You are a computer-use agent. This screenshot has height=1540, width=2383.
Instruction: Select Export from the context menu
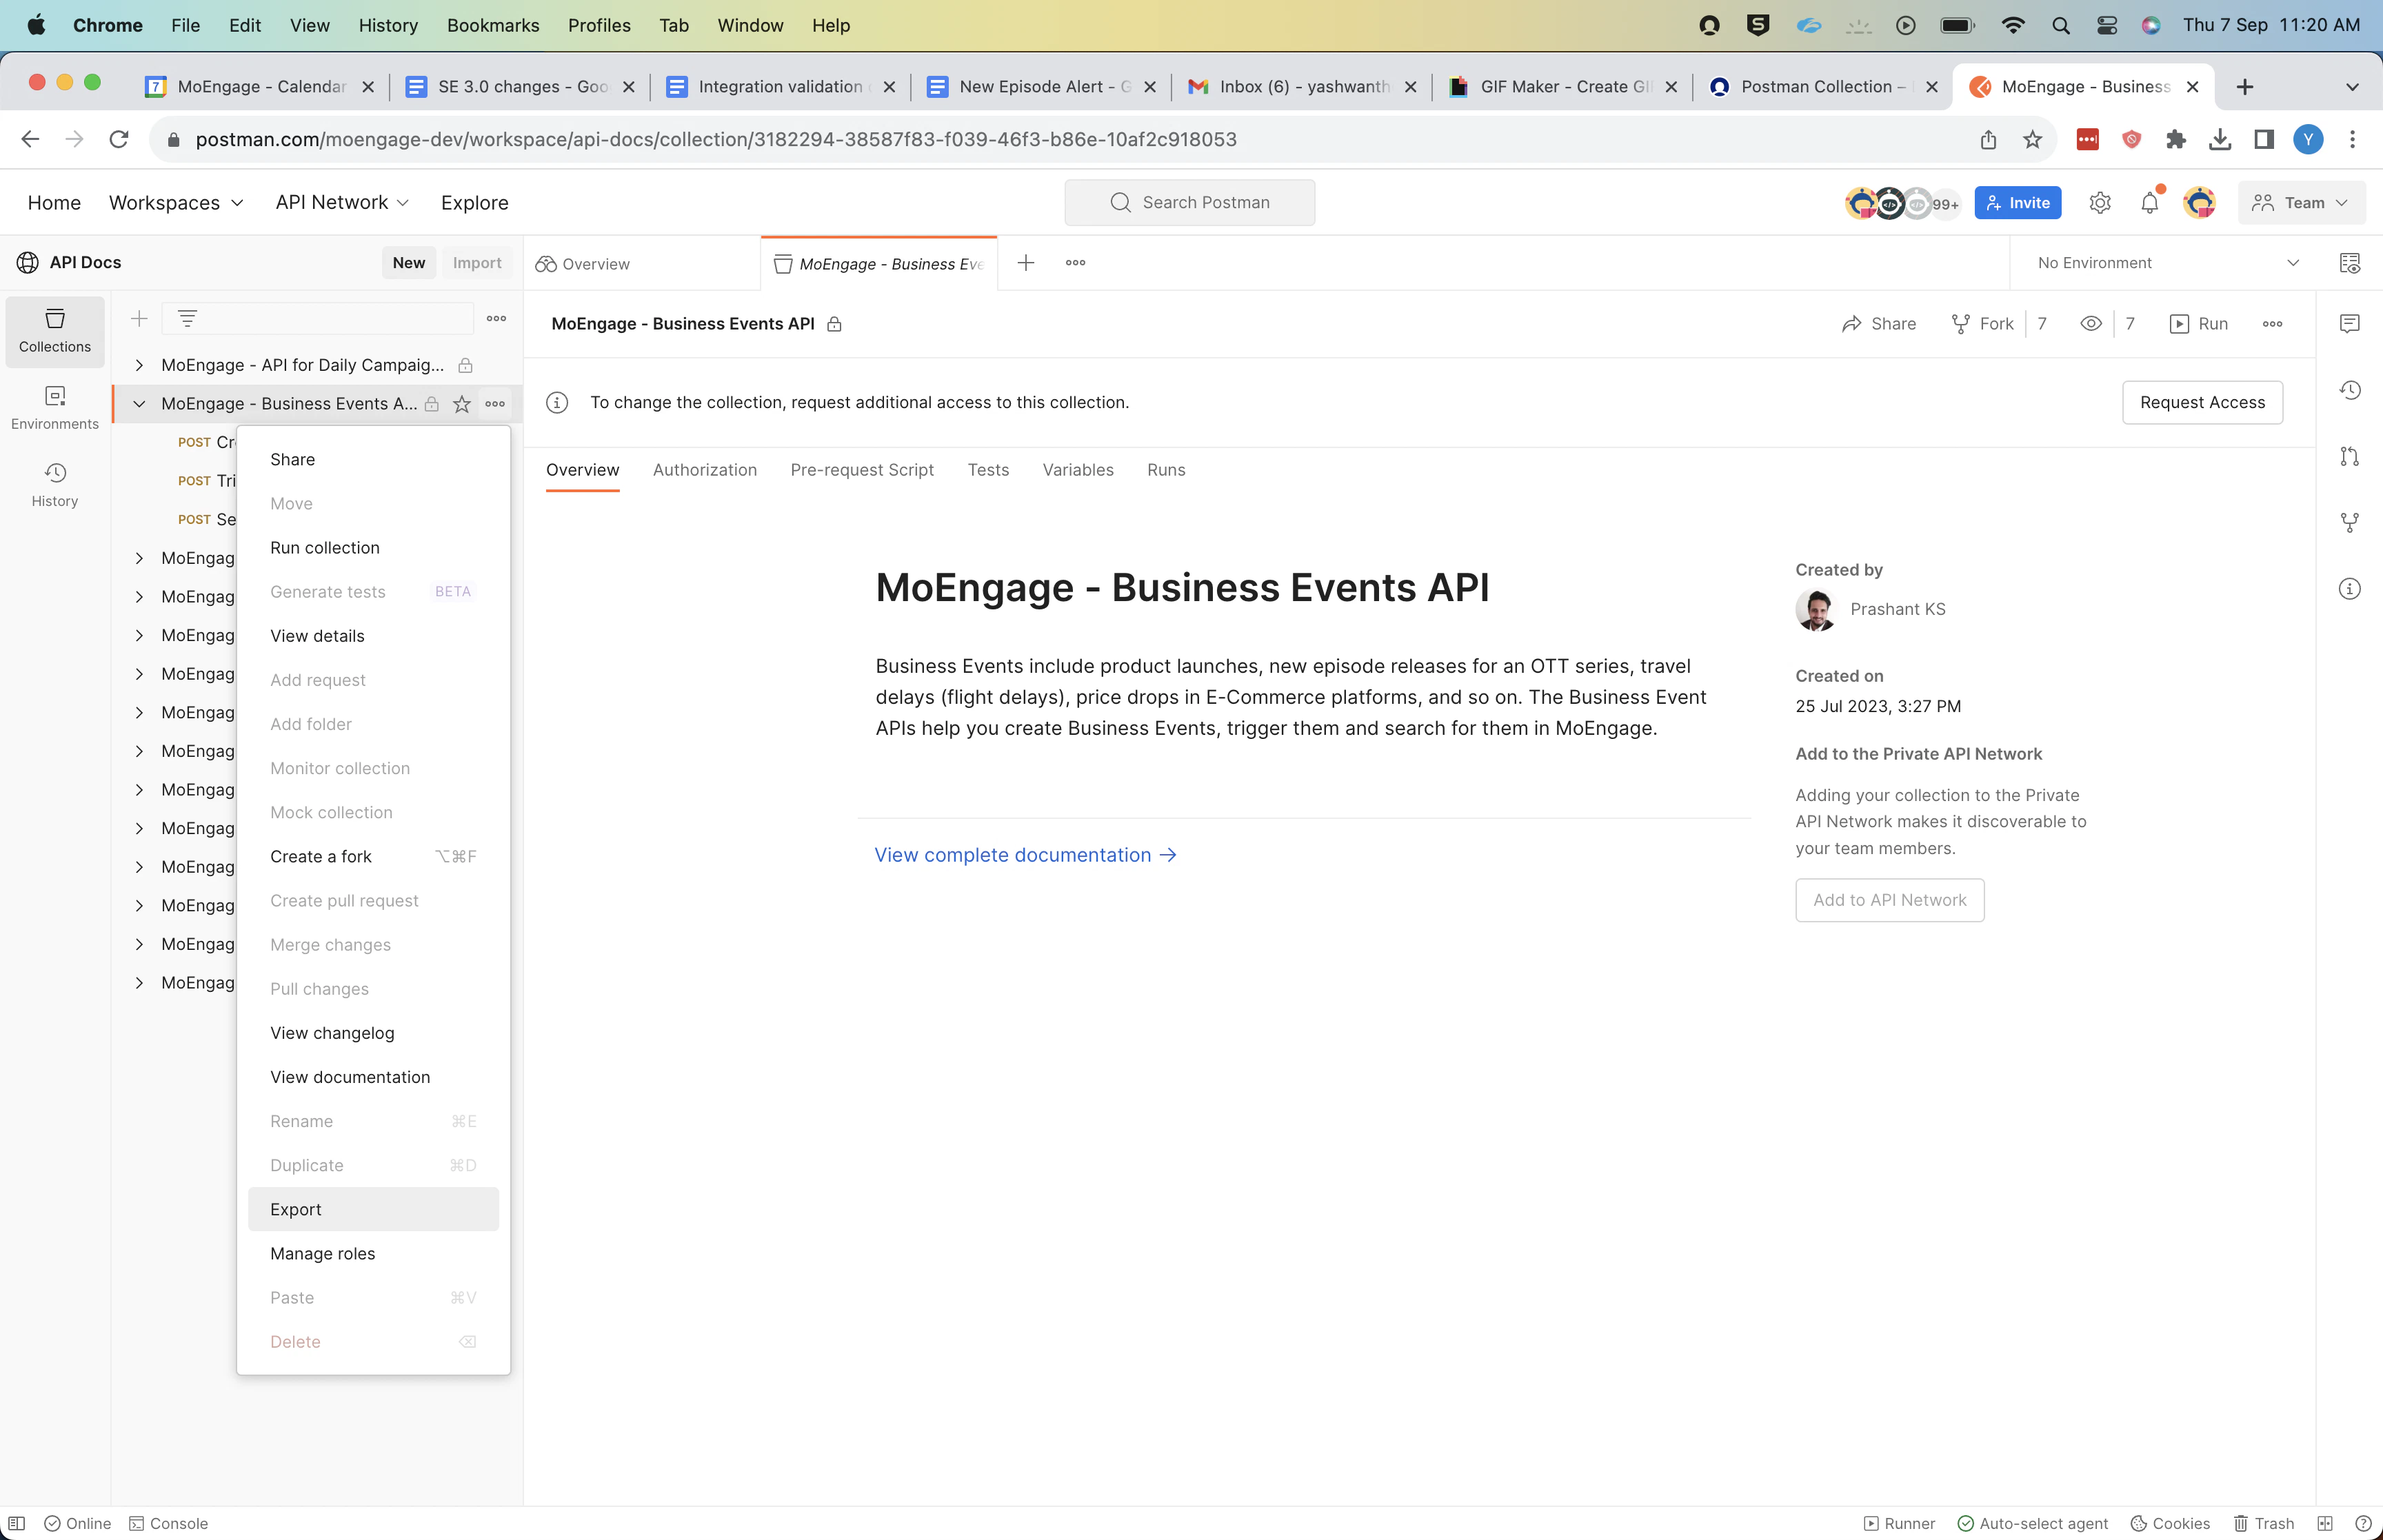tap(295, 1209)
